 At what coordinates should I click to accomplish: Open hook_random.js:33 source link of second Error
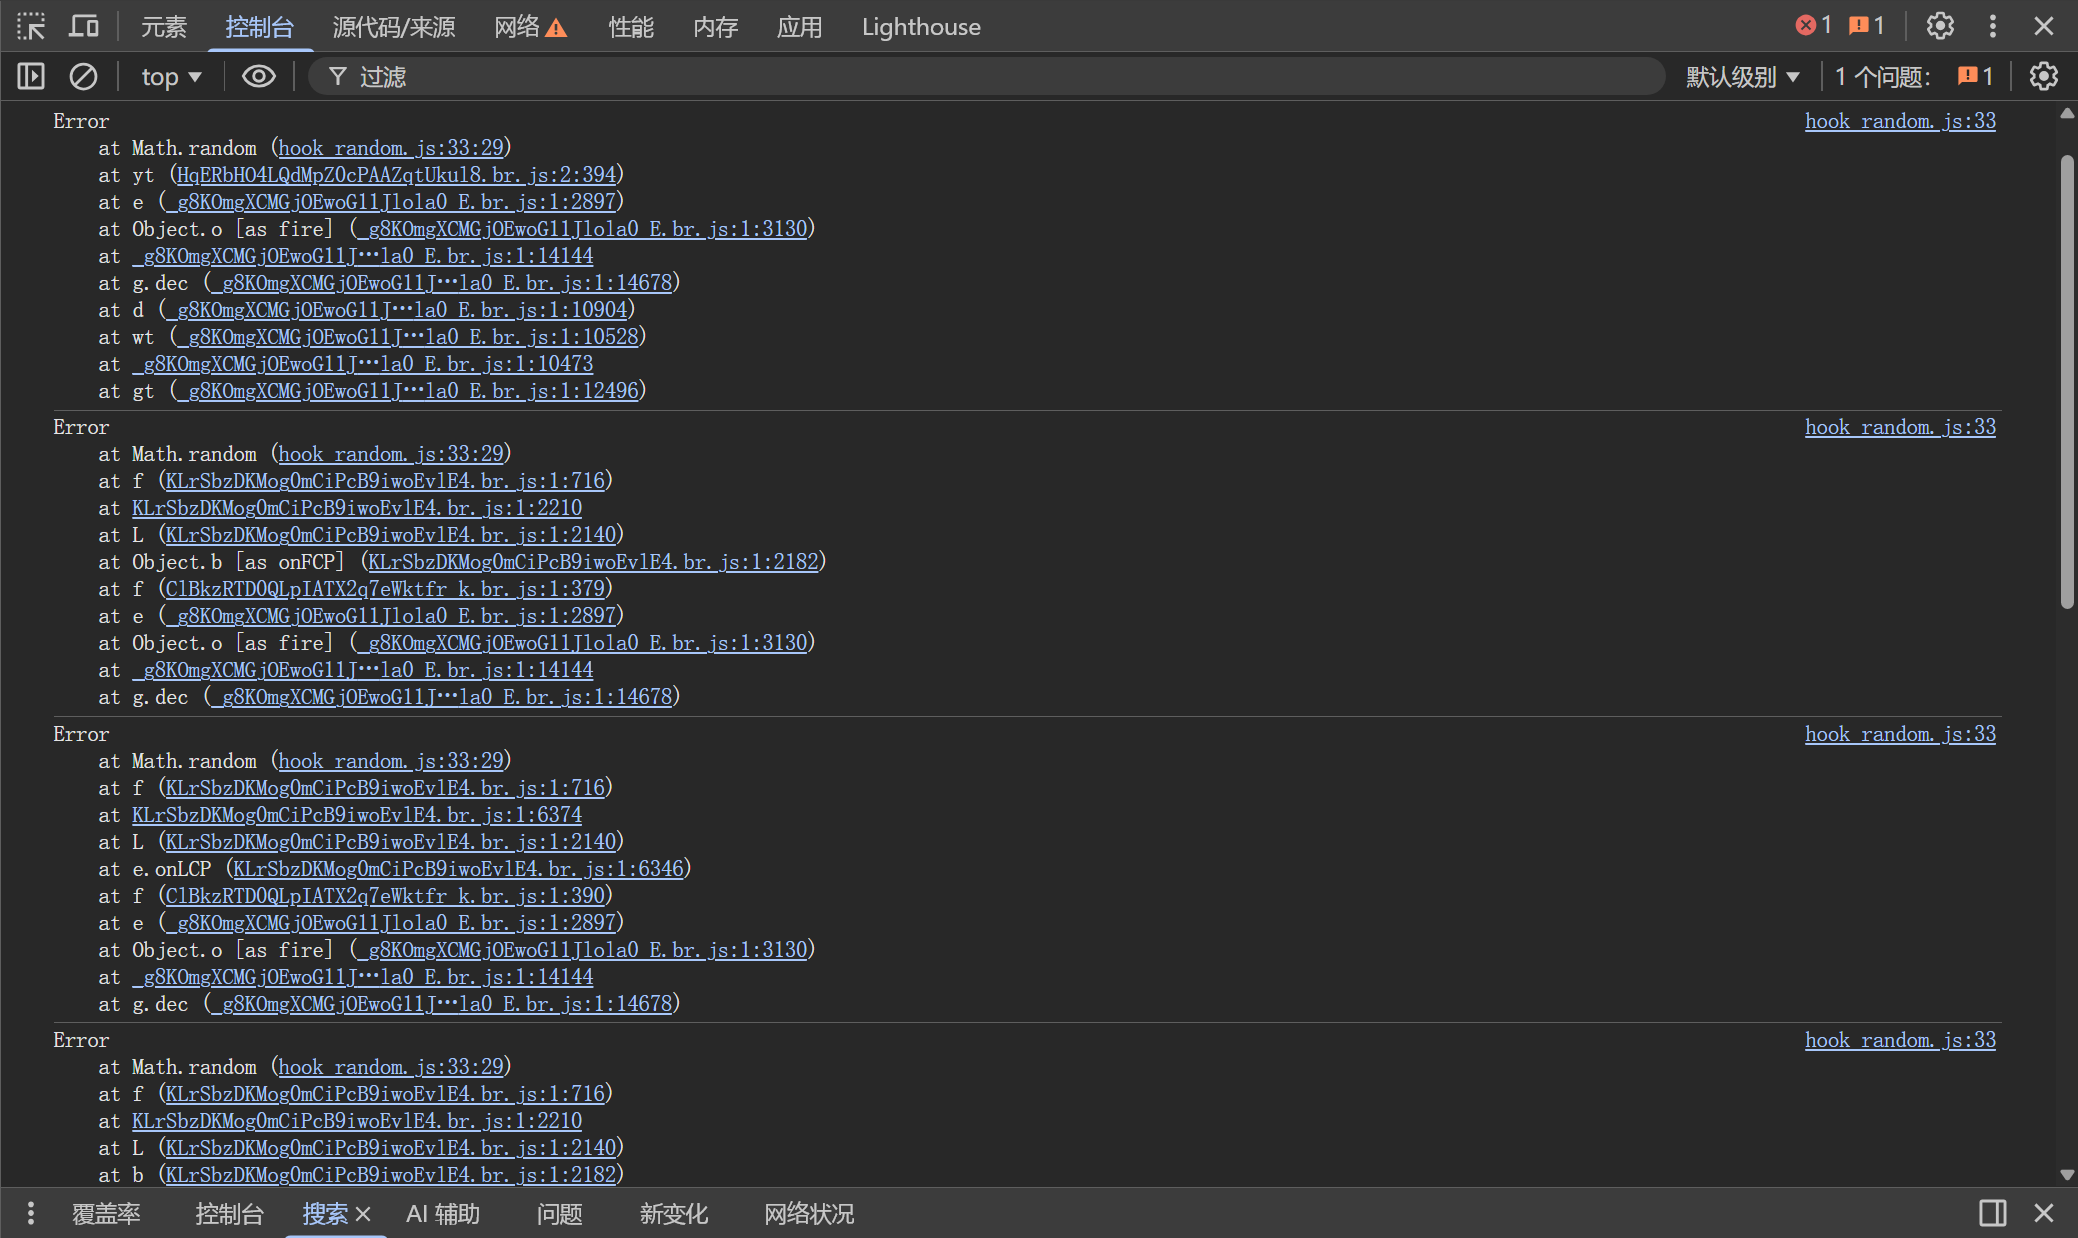coord(1900,427)
